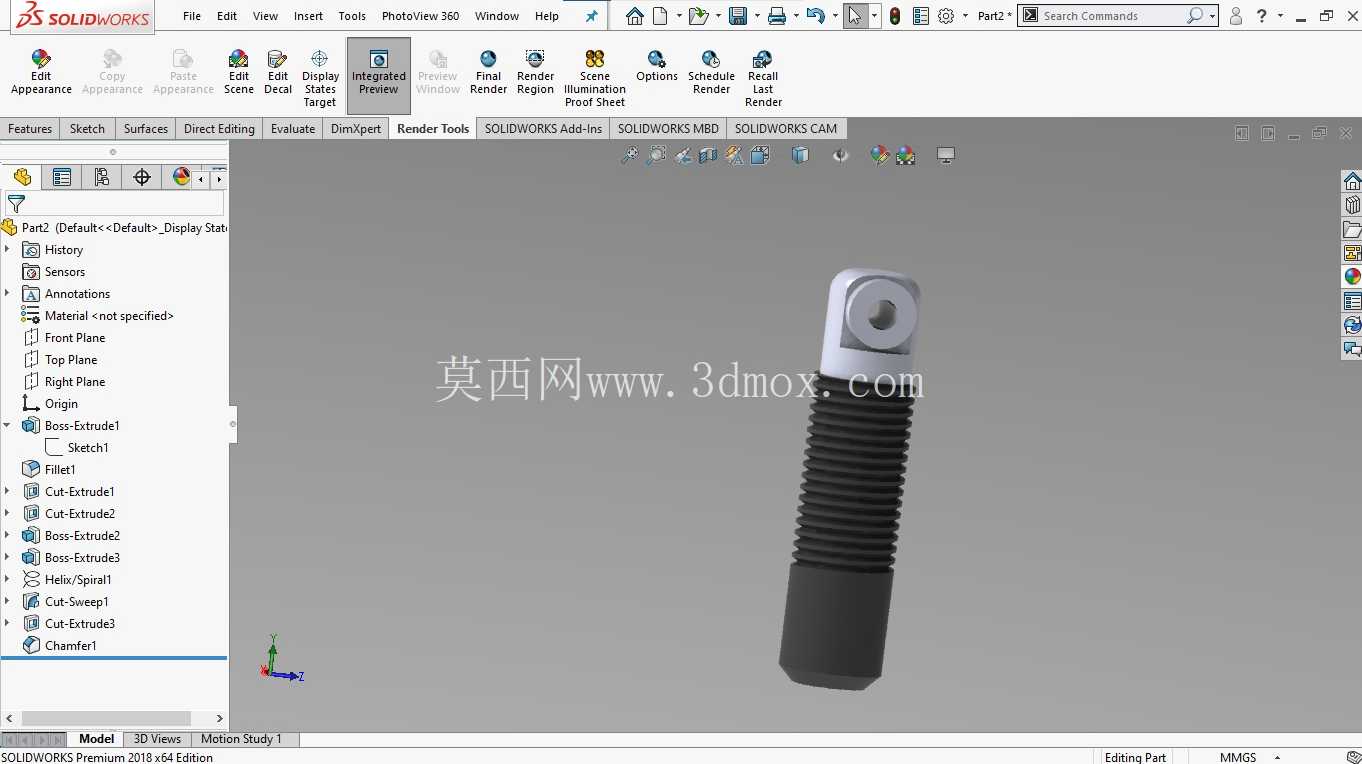Switch to FeatureManager design tree tab
The image size is (1362, 764).
22,177
